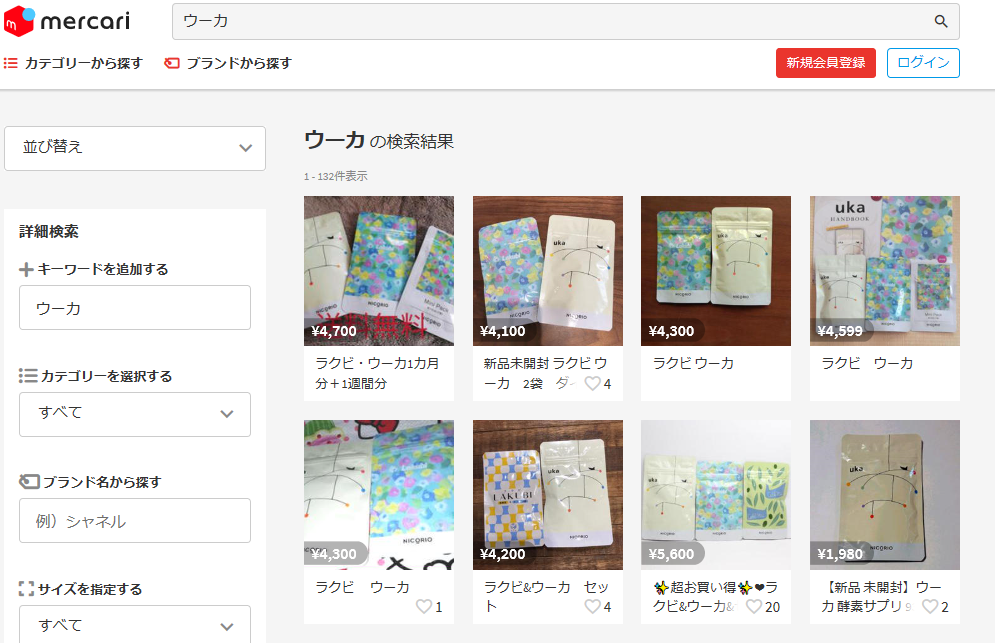Screen dimensions: 995x643
Task: Like the 超お買い得 item heart with 20
Action: tap(754, 606)
